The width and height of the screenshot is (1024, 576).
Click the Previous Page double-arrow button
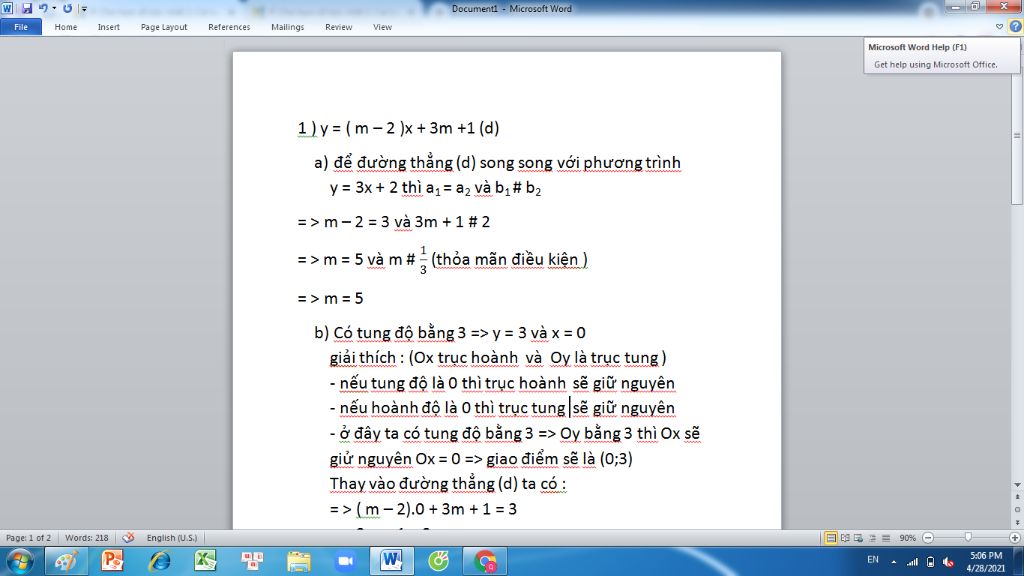1017,498
